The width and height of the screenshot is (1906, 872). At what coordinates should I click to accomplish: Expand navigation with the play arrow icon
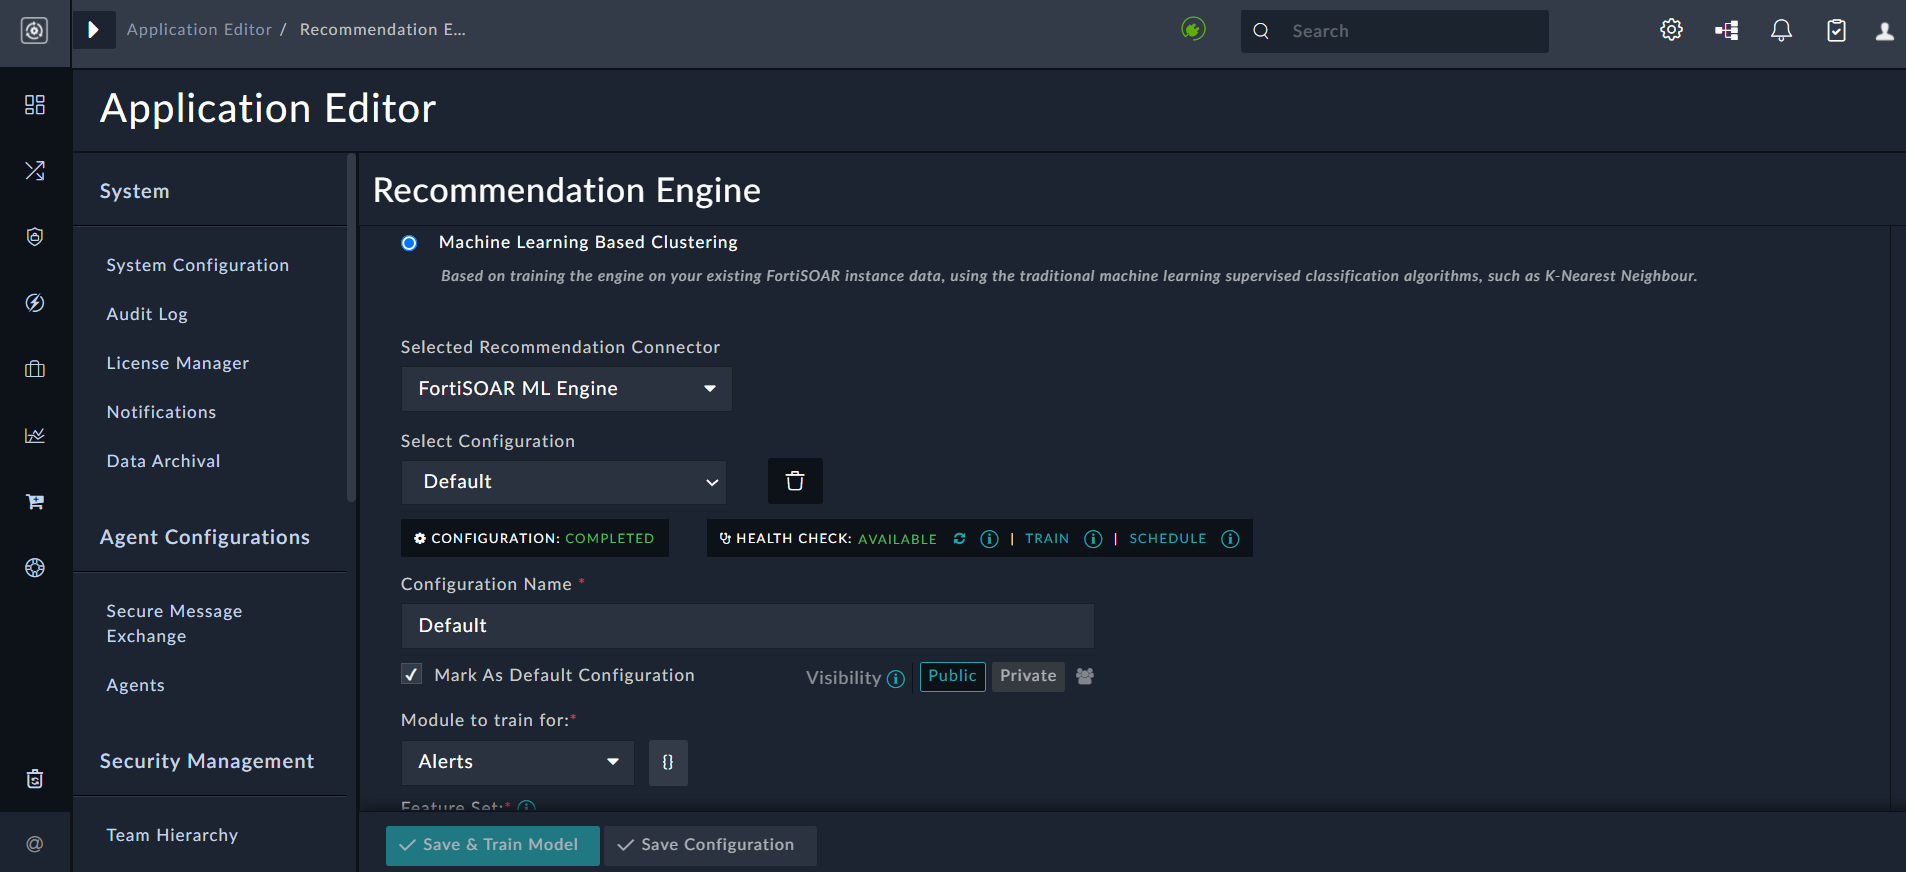click(x=93, y=30)
